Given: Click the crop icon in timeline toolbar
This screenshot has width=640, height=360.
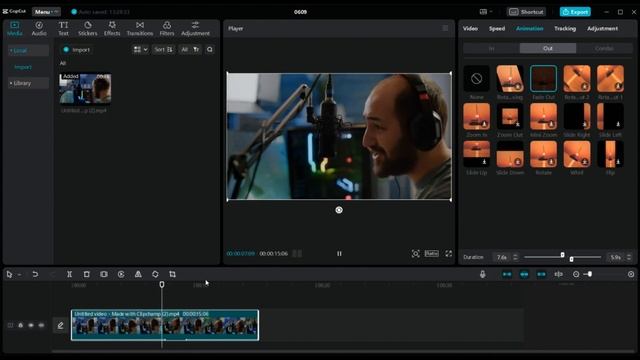Looking at the screenshot, I should point(173,274).
